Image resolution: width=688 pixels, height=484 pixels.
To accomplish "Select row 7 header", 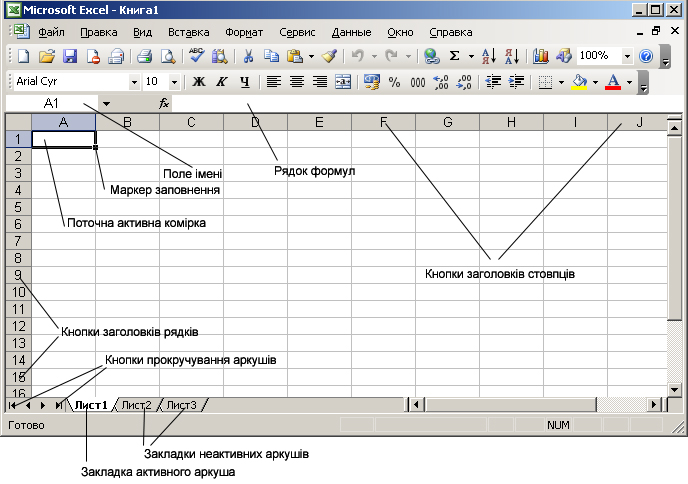I will click(18, 241).
